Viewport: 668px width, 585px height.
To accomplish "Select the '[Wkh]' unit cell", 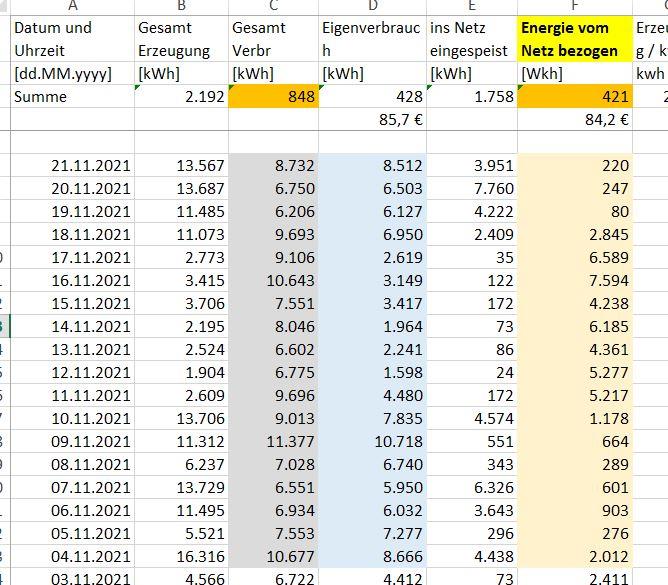I will tap(575, 73).
